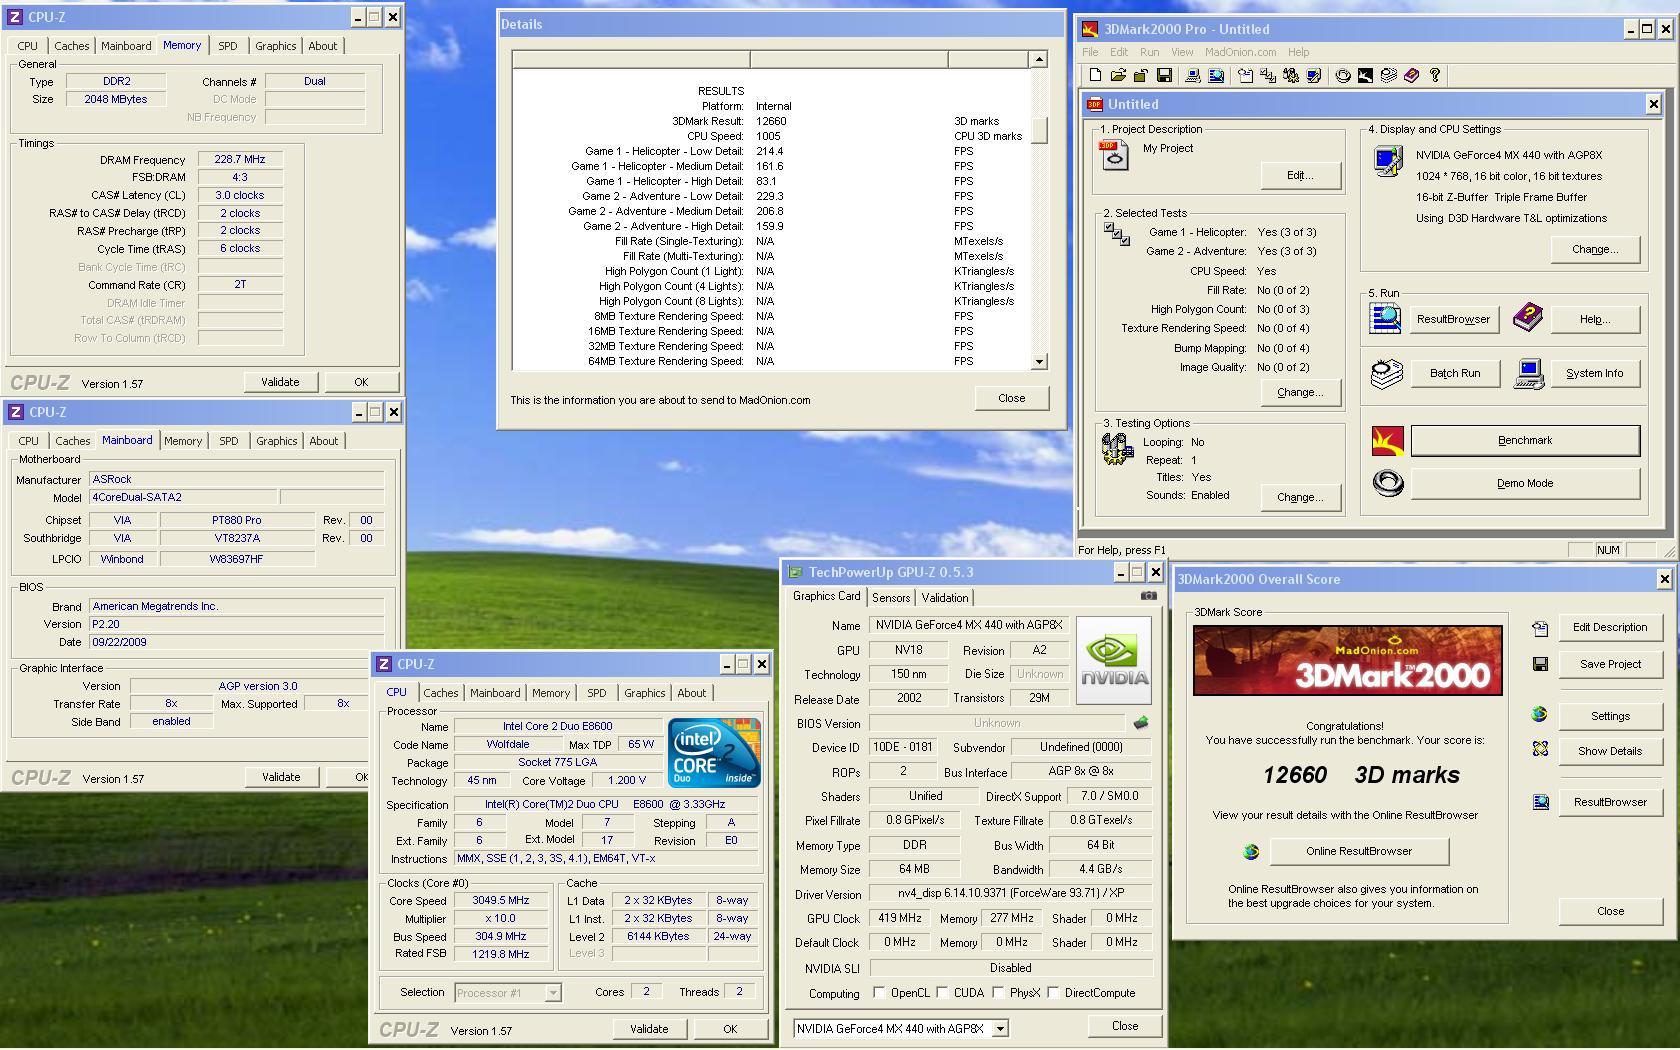Click New project icon in 3DMark toolbar
Viewport: 1680px width, 1050px height.
(1095, 75)
